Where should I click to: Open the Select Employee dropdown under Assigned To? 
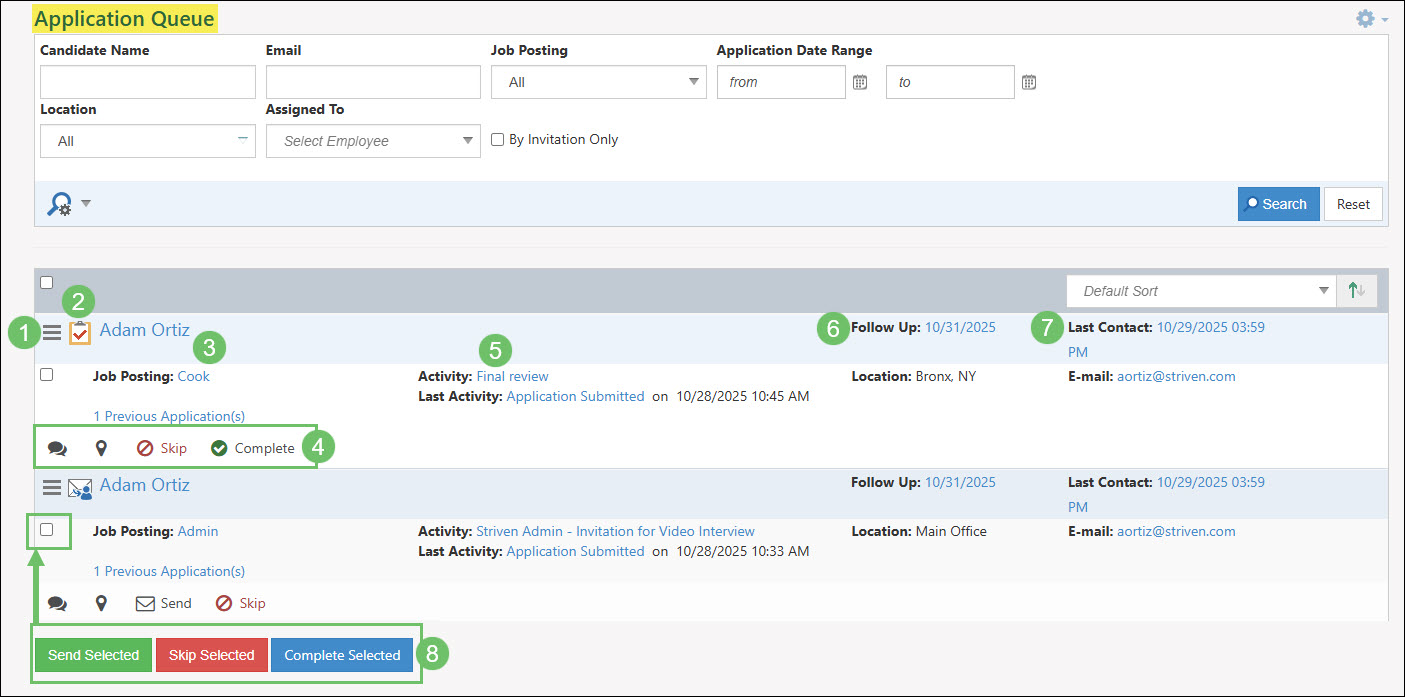point(373,141)
